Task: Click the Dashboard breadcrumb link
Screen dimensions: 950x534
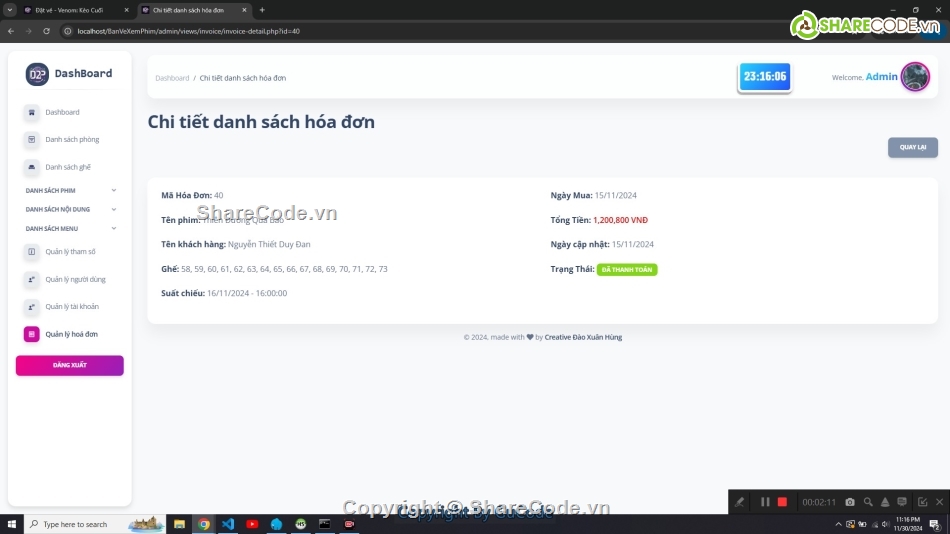Action: 172,78
